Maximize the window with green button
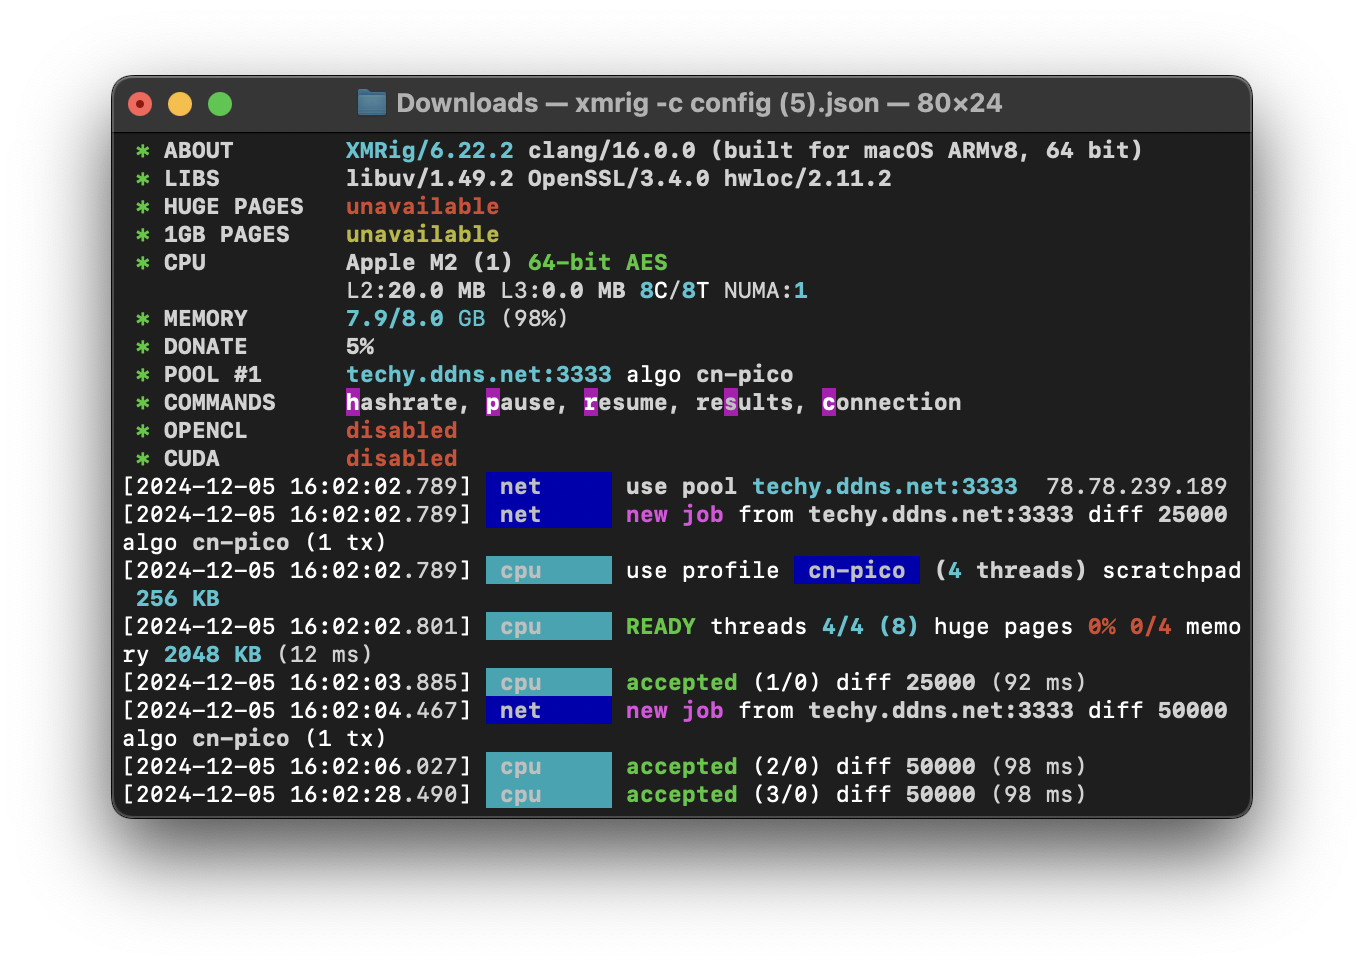 [x=220, y=104]
